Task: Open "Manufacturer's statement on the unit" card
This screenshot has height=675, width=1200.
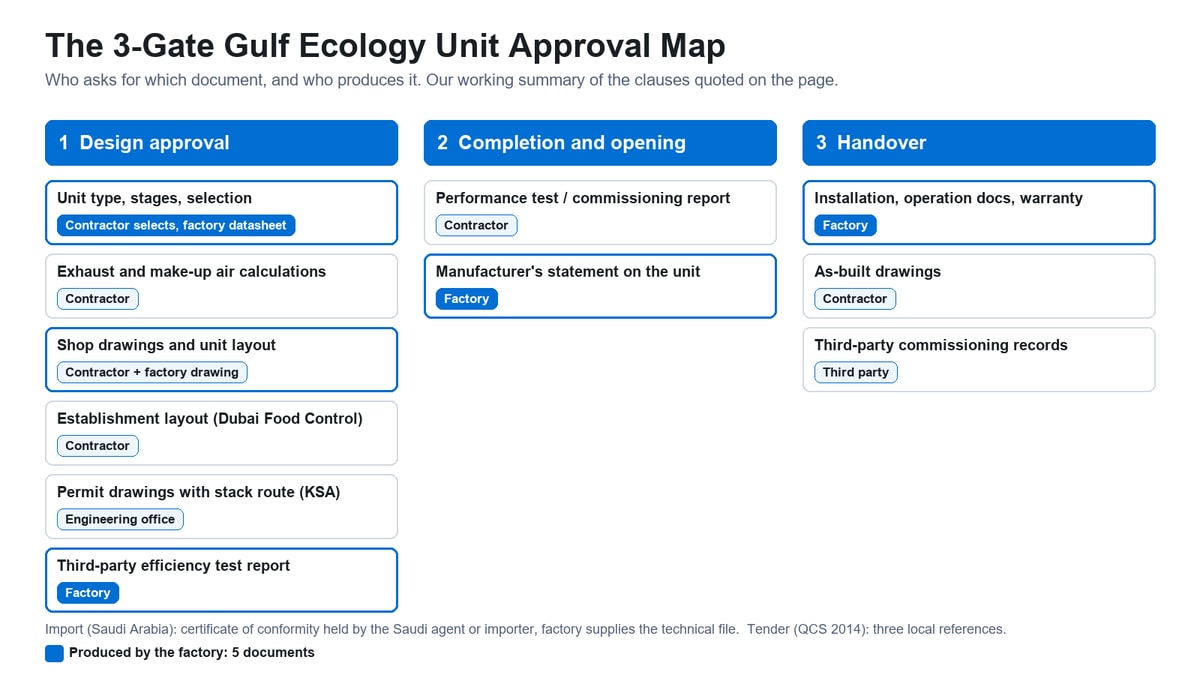Action: click(600, 286)
